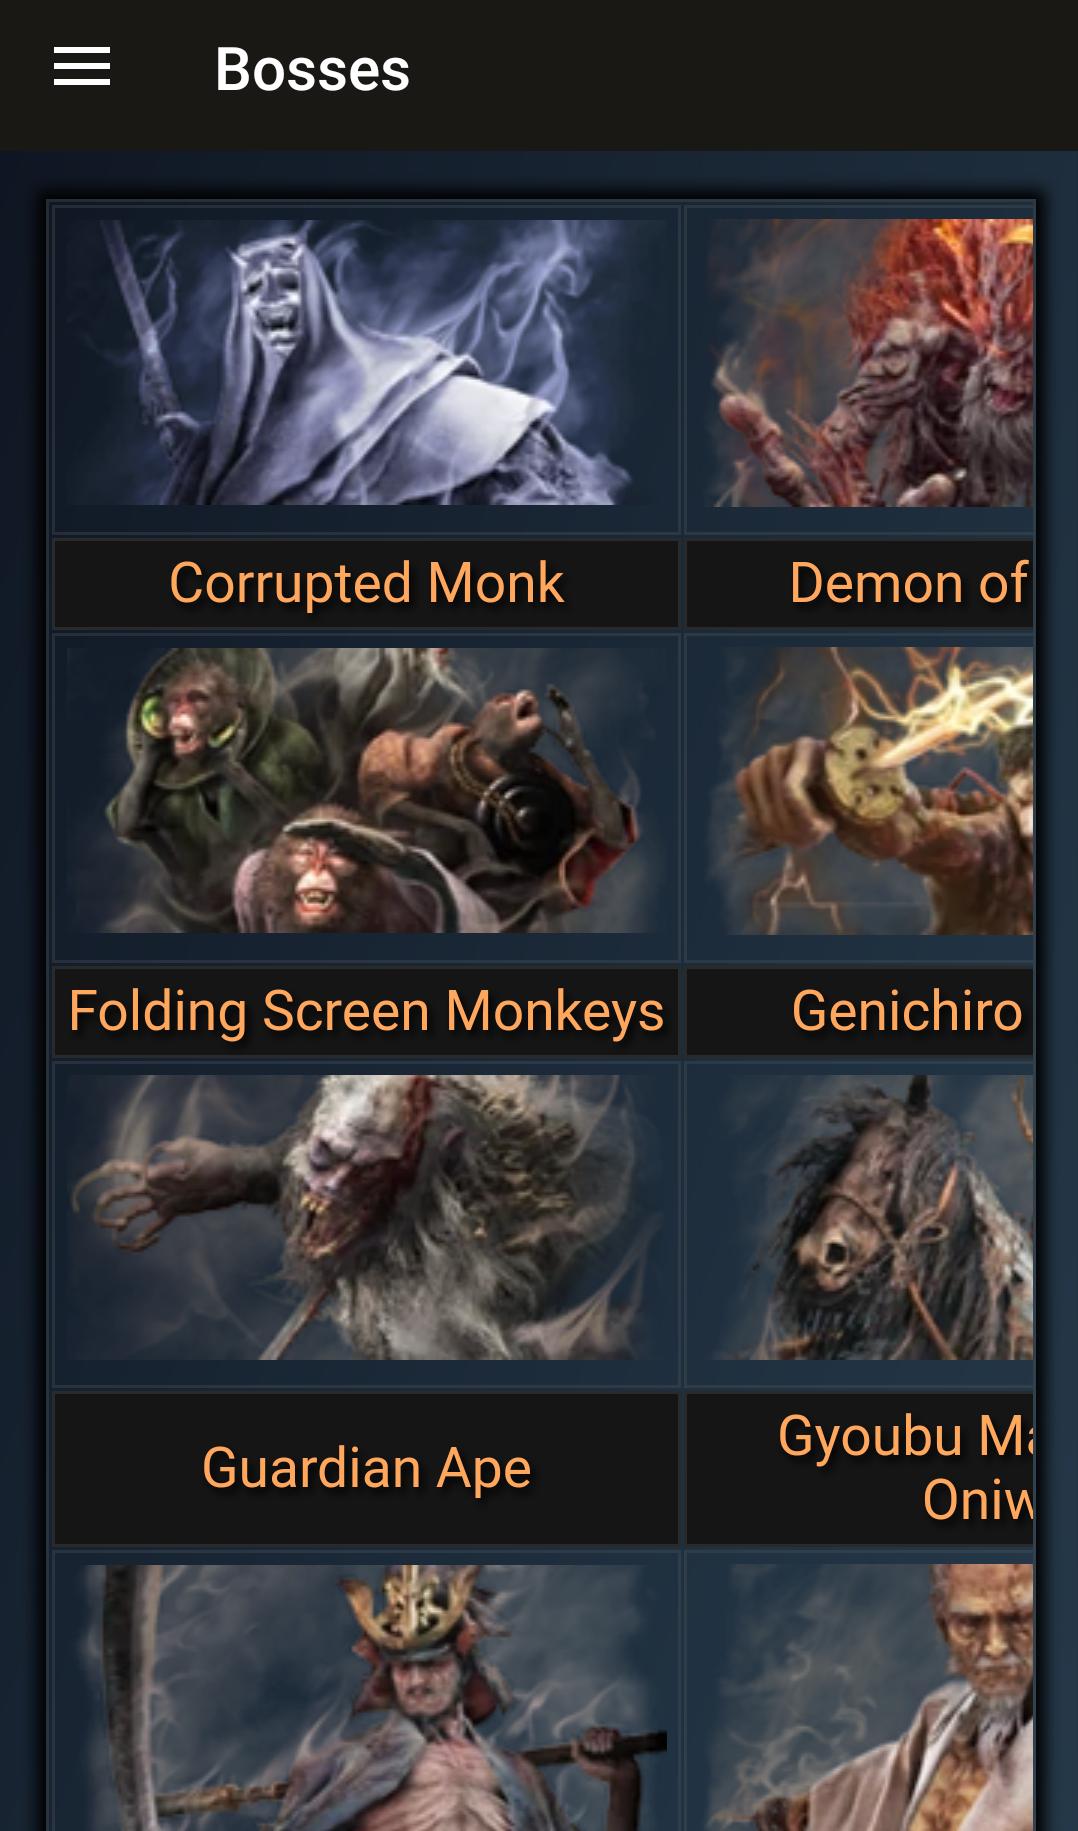This screenshot has width=1078, height=1831.
Task: Click the Bosses page title
Action: point(312,69)
